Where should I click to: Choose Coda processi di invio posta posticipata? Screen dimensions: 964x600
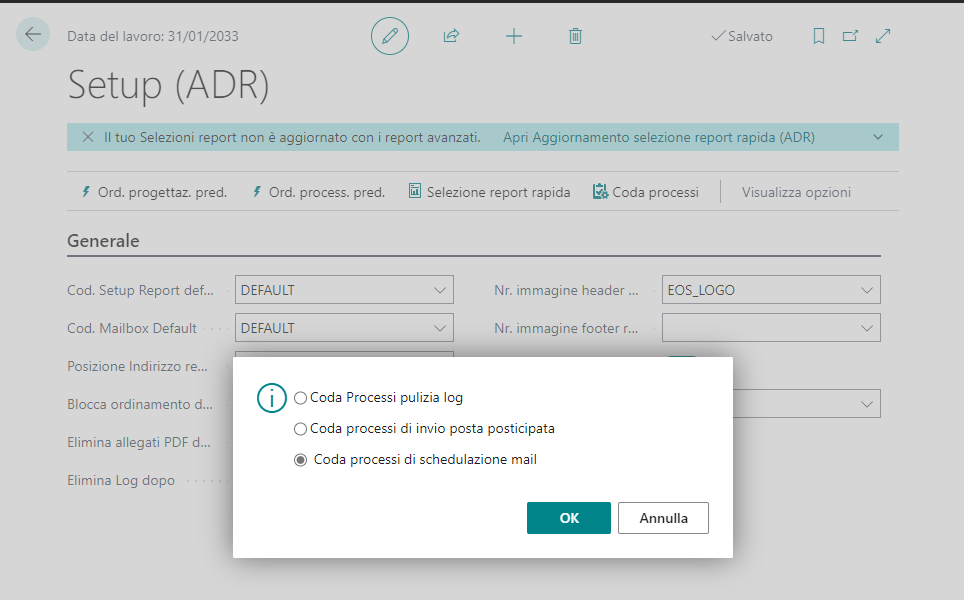(301, 429)
